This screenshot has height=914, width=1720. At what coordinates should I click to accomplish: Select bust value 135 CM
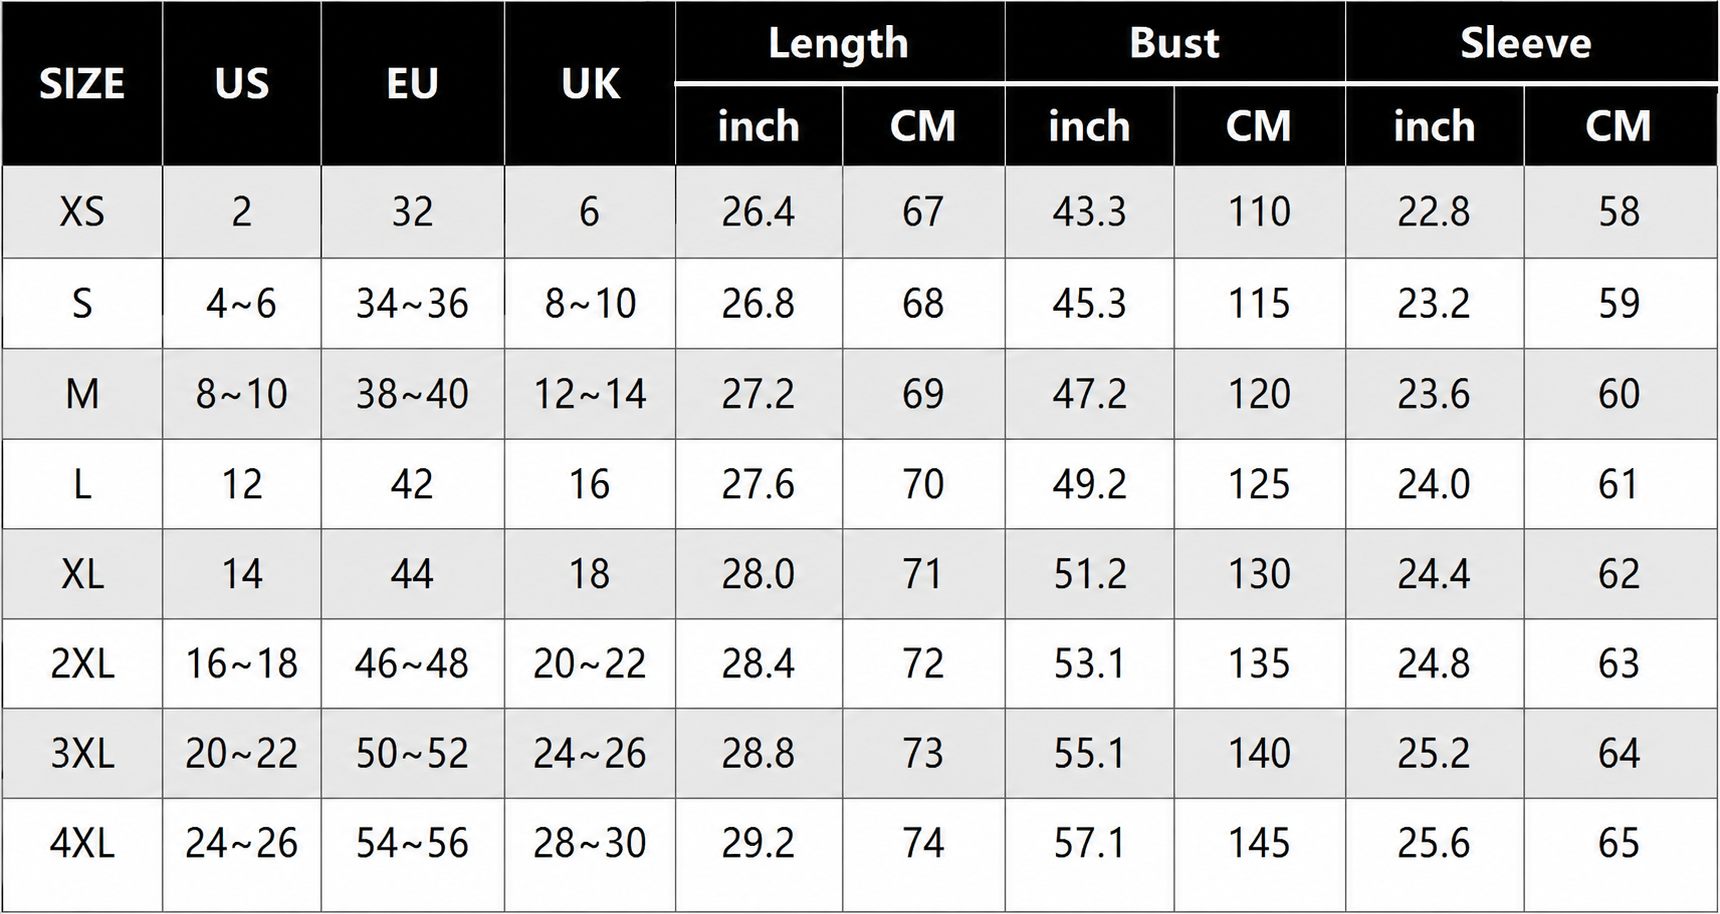[x=1259, y=664]
